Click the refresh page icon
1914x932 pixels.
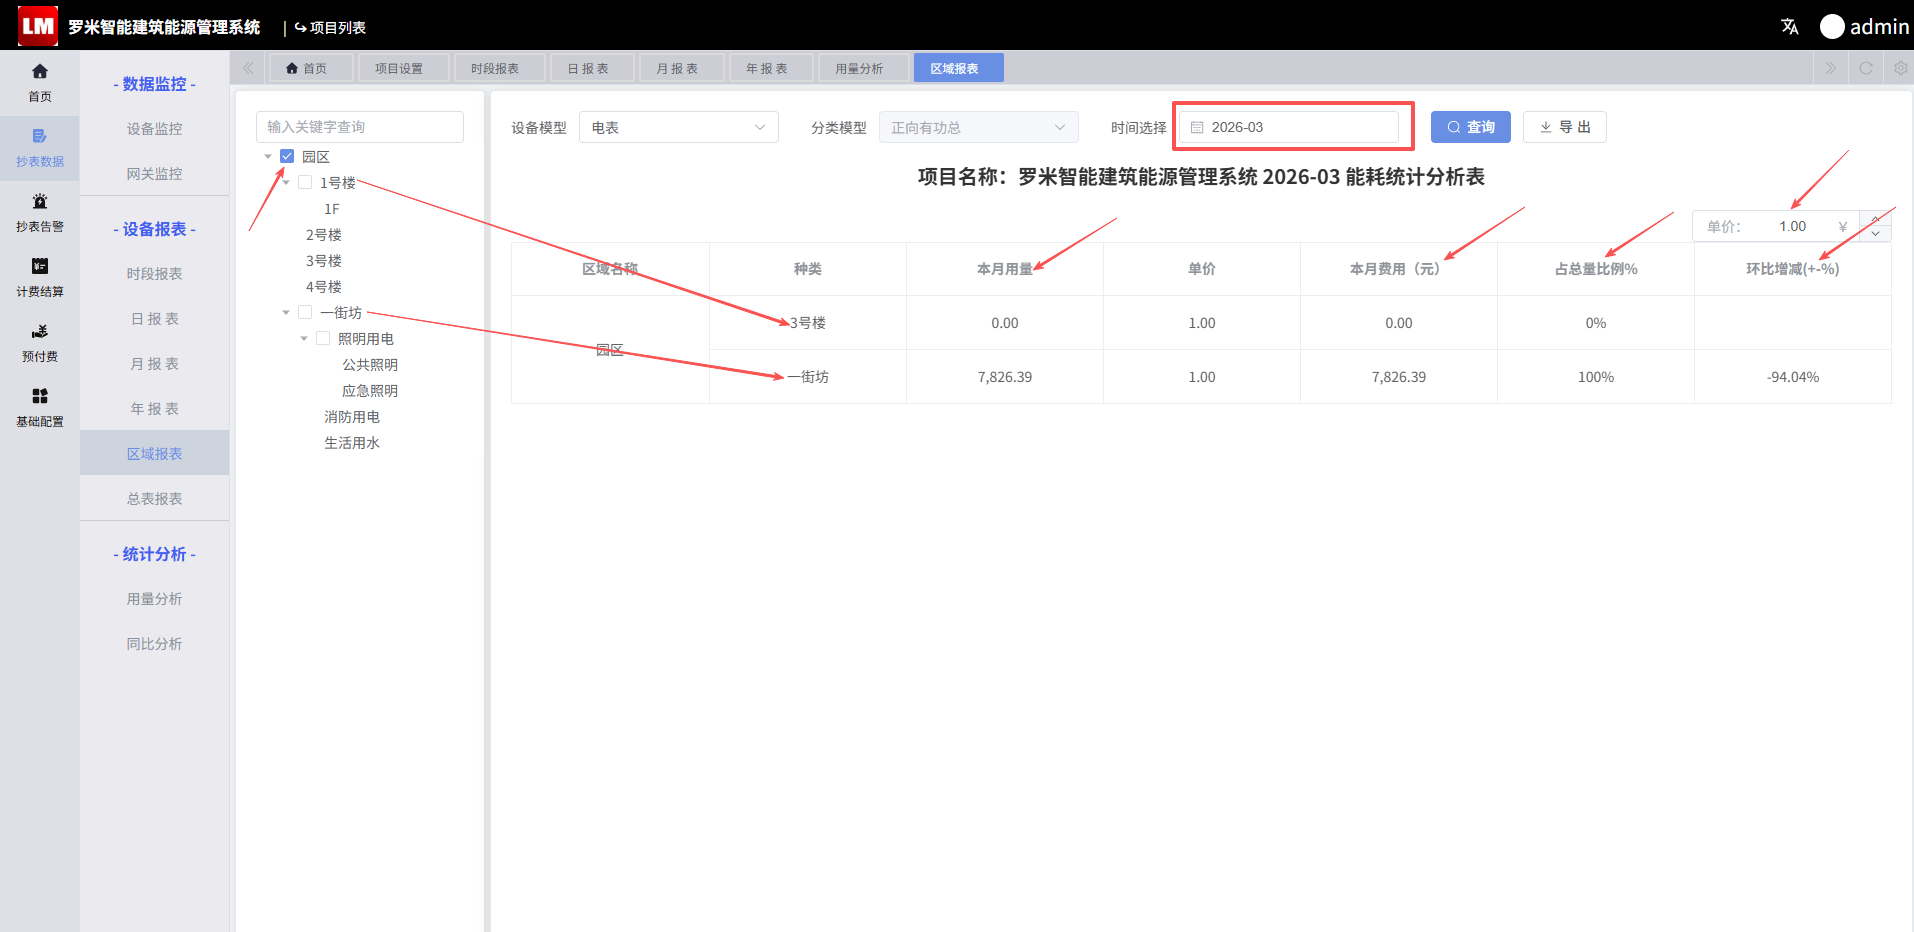pos(1866,68)
